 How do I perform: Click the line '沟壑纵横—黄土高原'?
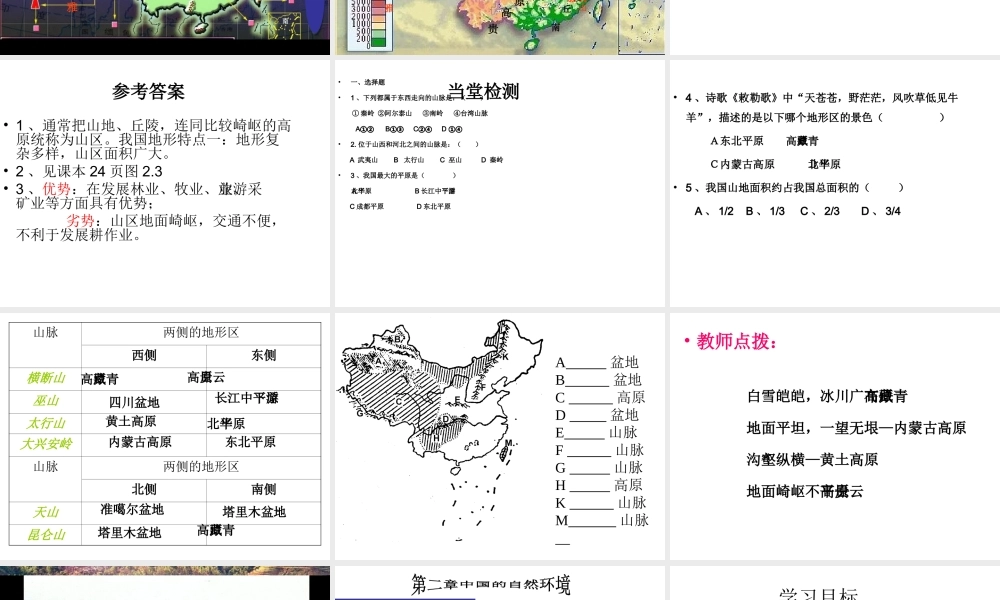pos(812,460)
